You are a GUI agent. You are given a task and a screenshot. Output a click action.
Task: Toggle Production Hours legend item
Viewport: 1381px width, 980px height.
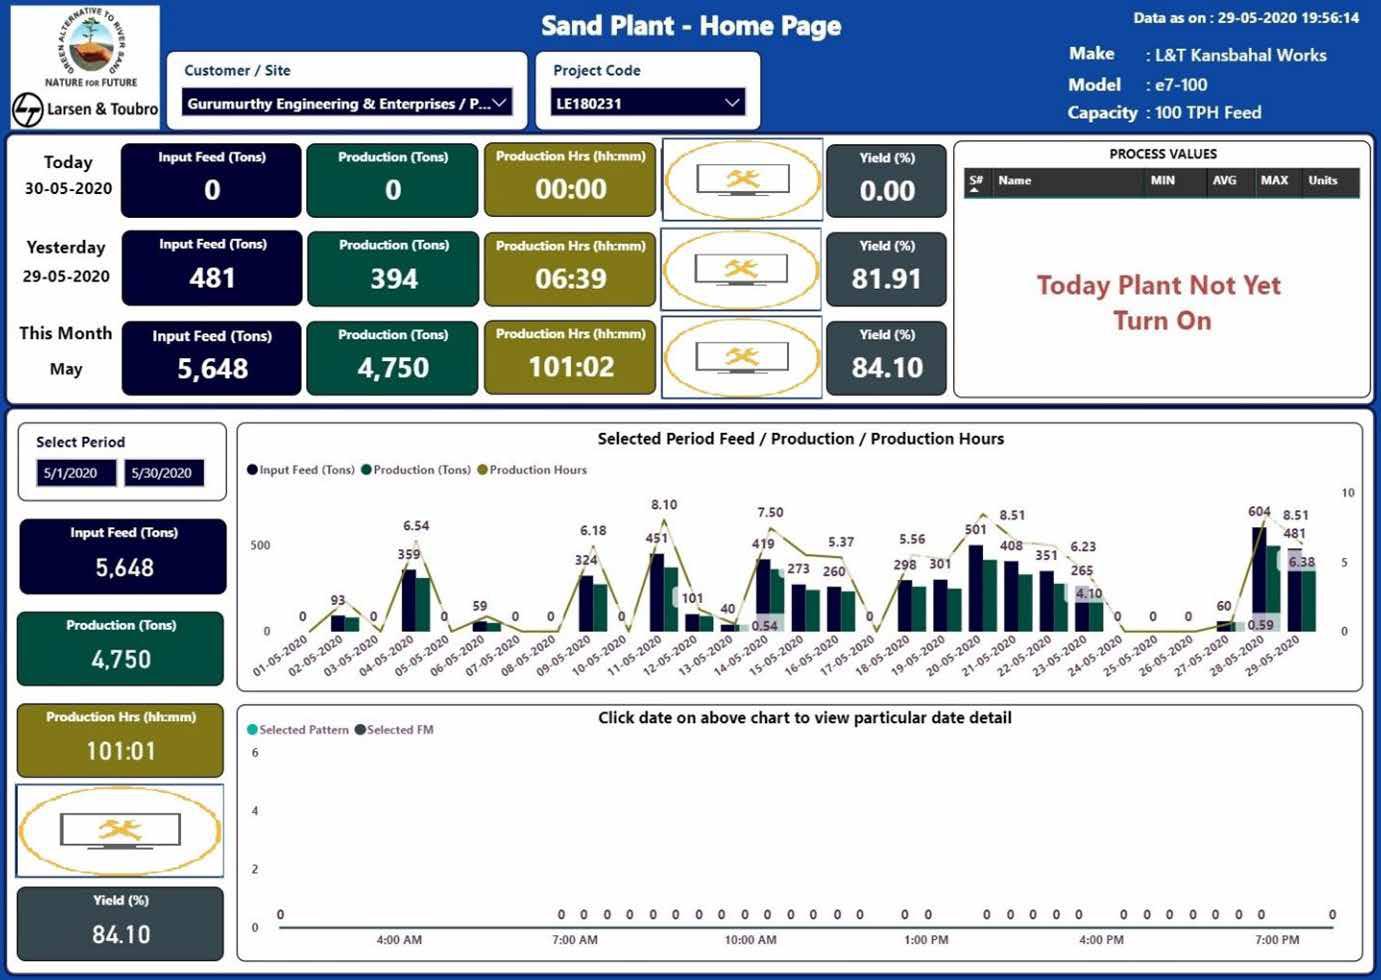[532, 470]
